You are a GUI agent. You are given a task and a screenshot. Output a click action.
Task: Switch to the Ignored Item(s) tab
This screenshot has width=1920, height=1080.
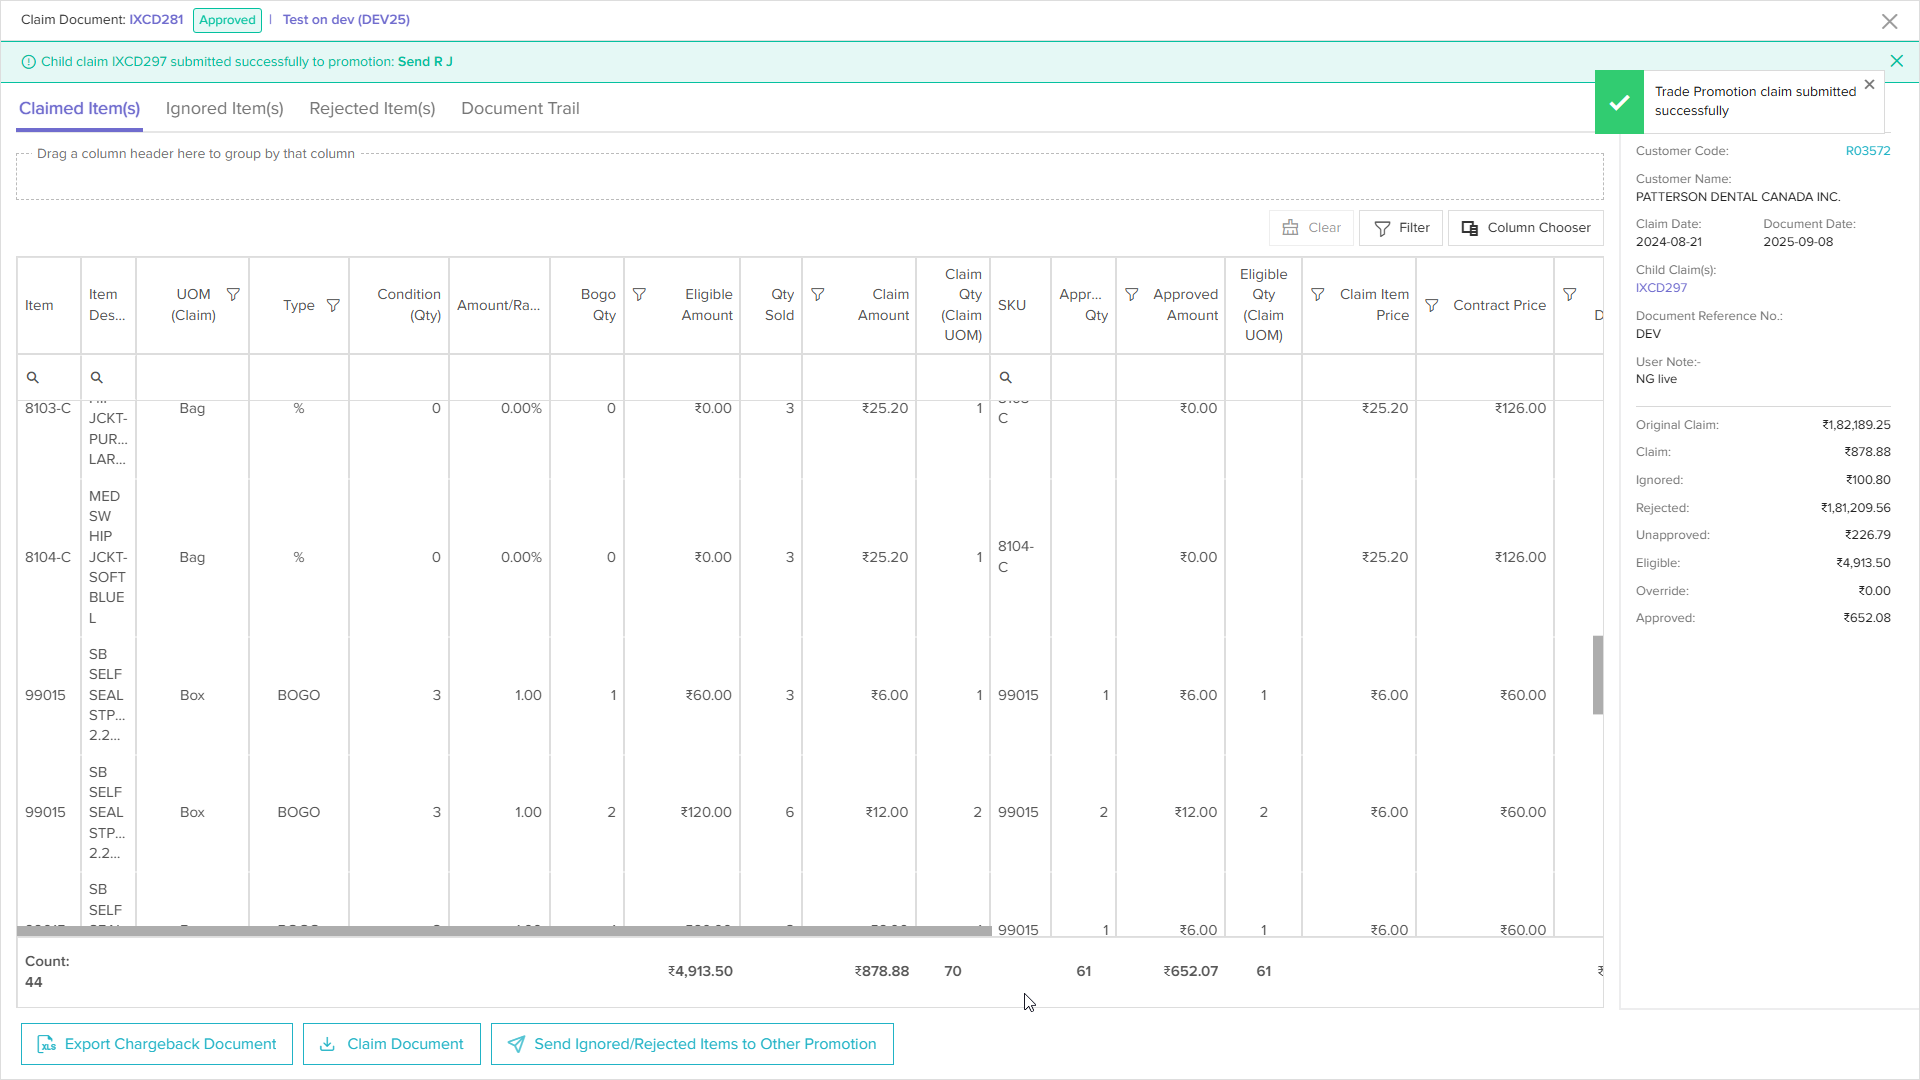pyautogui.click(x=224, y=108)
